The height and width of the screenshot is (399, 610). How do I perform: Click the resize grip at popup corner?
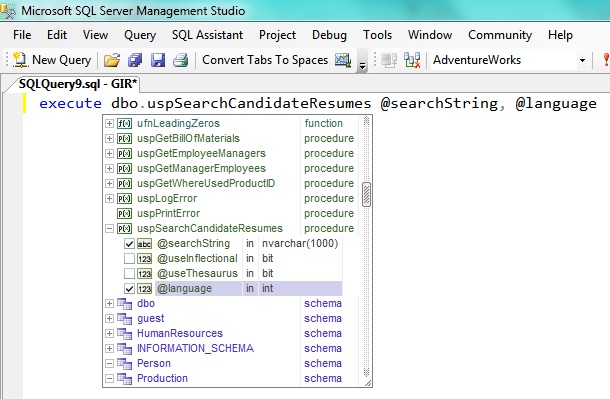(368, 383)
